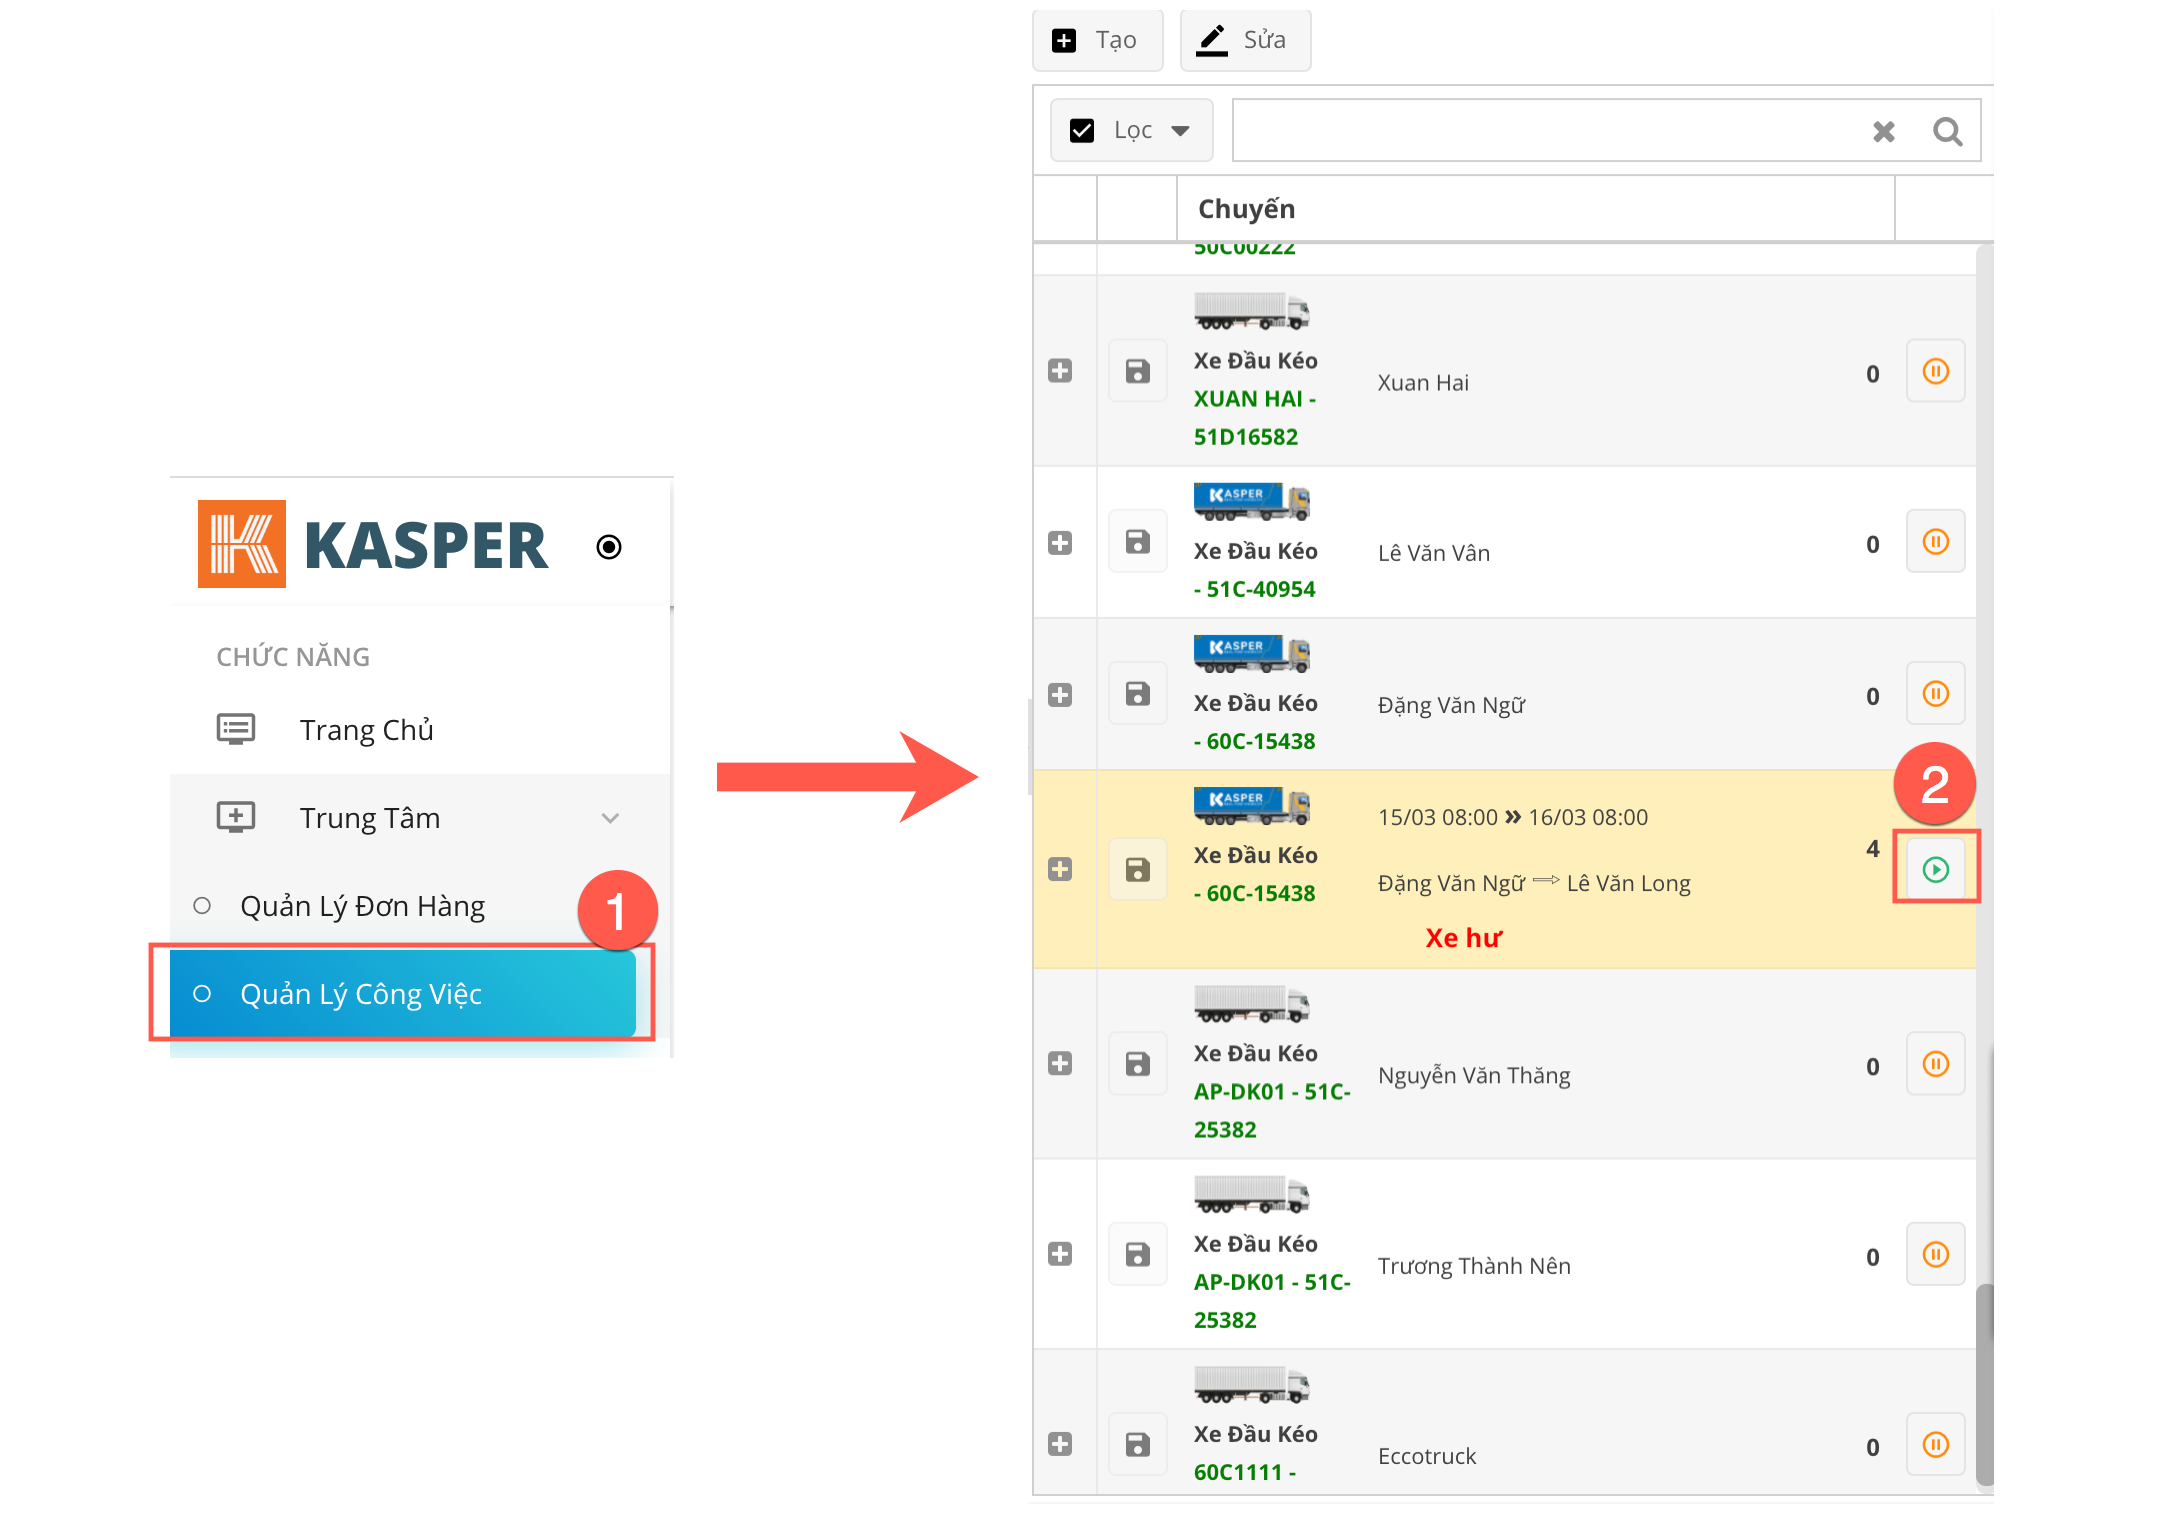The height and width of the screenshot is (1514, 2174).
Task: Click the pause icon in Trương Thành Nên row
Action: (1935, 1254)
